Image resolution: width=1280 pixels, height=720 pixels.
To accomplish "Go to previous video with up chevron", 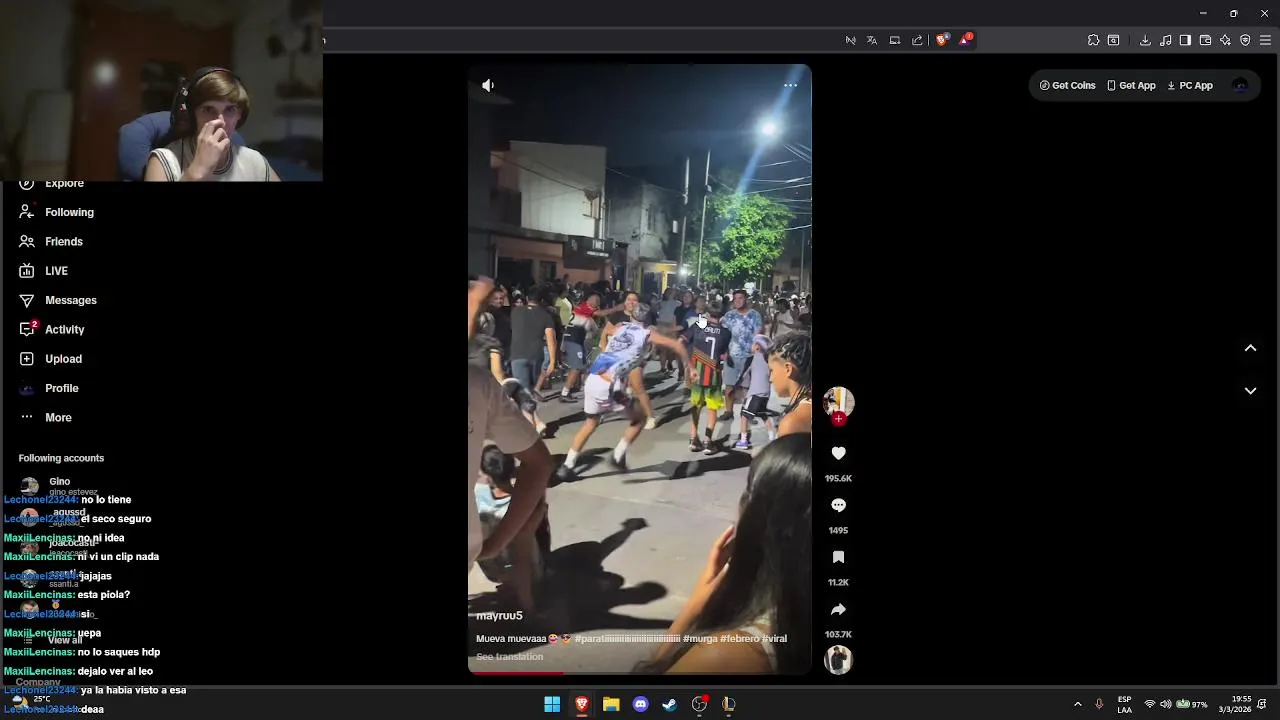I will pos(1250,348).
